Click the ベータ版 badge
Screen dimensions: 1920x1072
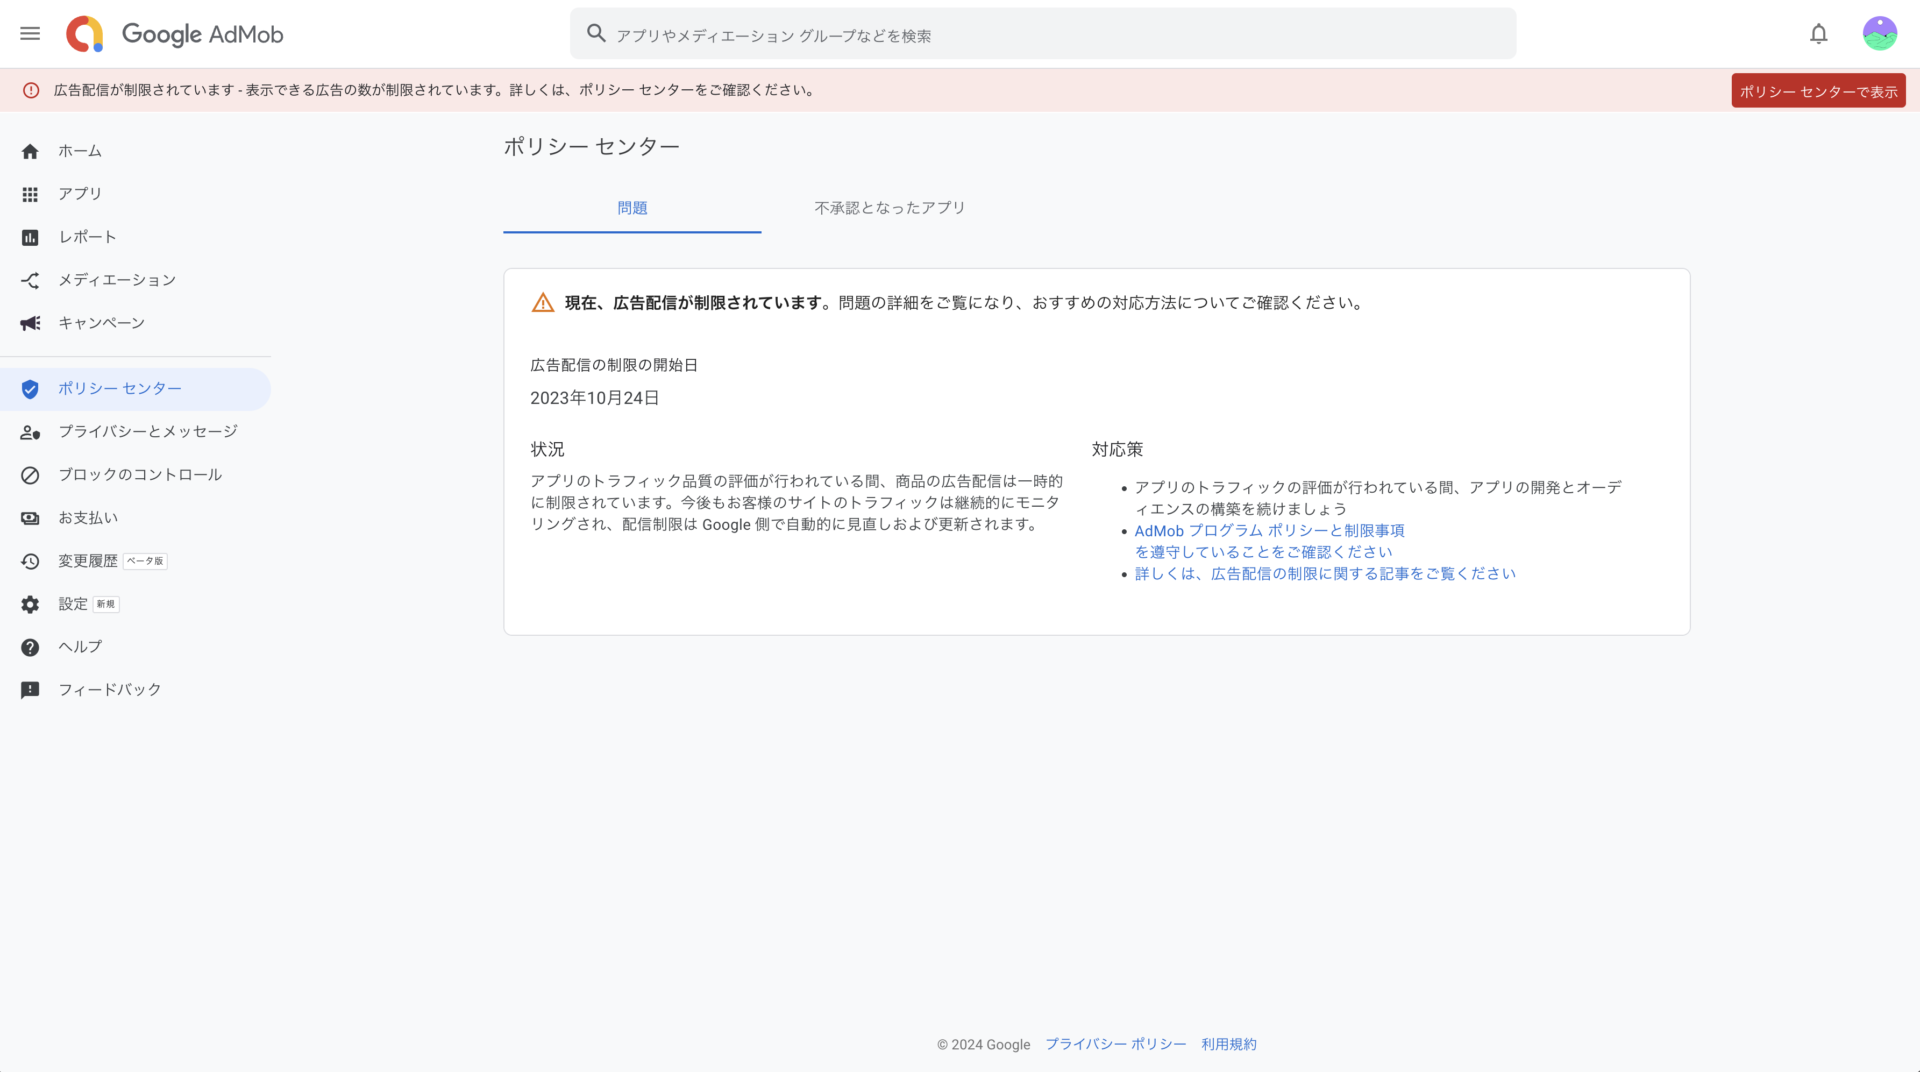[145, 561]
